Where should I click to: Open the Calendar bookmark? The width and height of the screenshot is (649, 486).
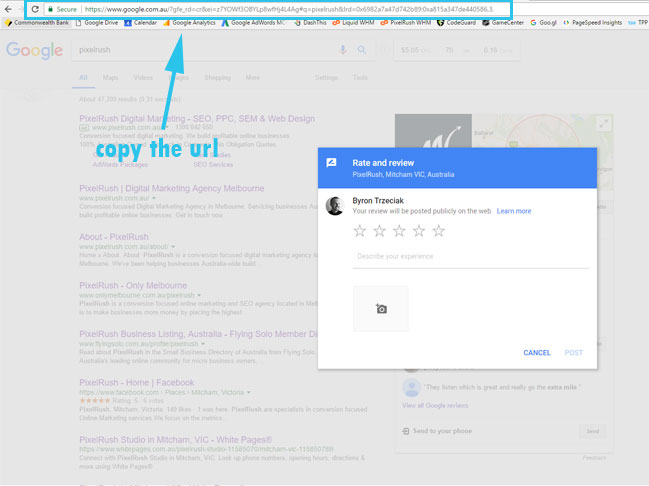pos(140,23)
